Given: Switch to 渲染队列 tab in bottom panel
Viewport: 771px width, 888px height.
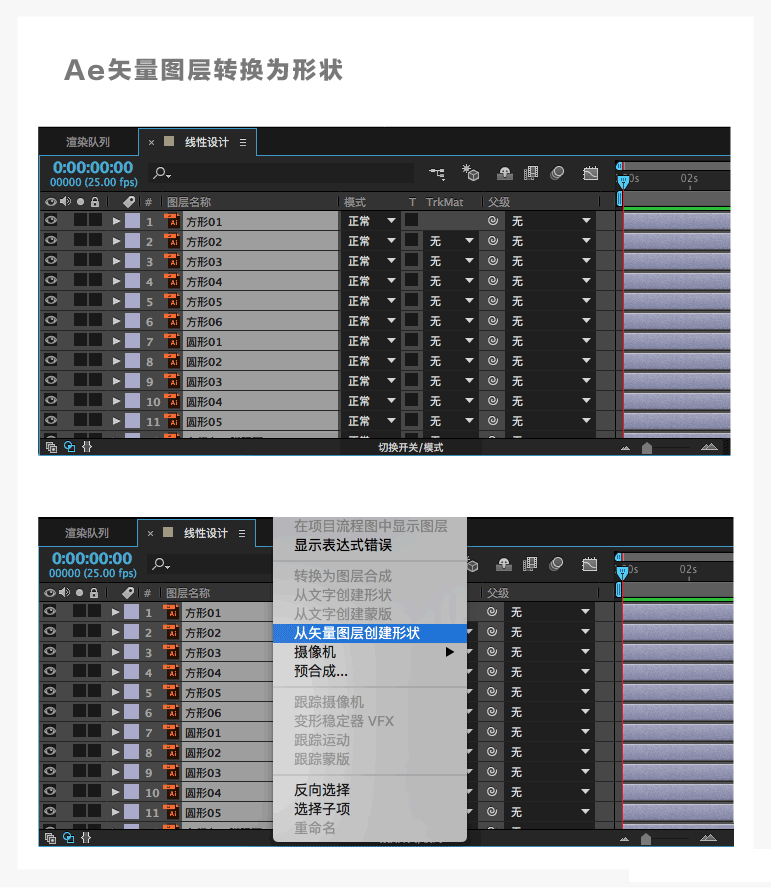Looking at the screenshot, I should click(x=87, y=533).
